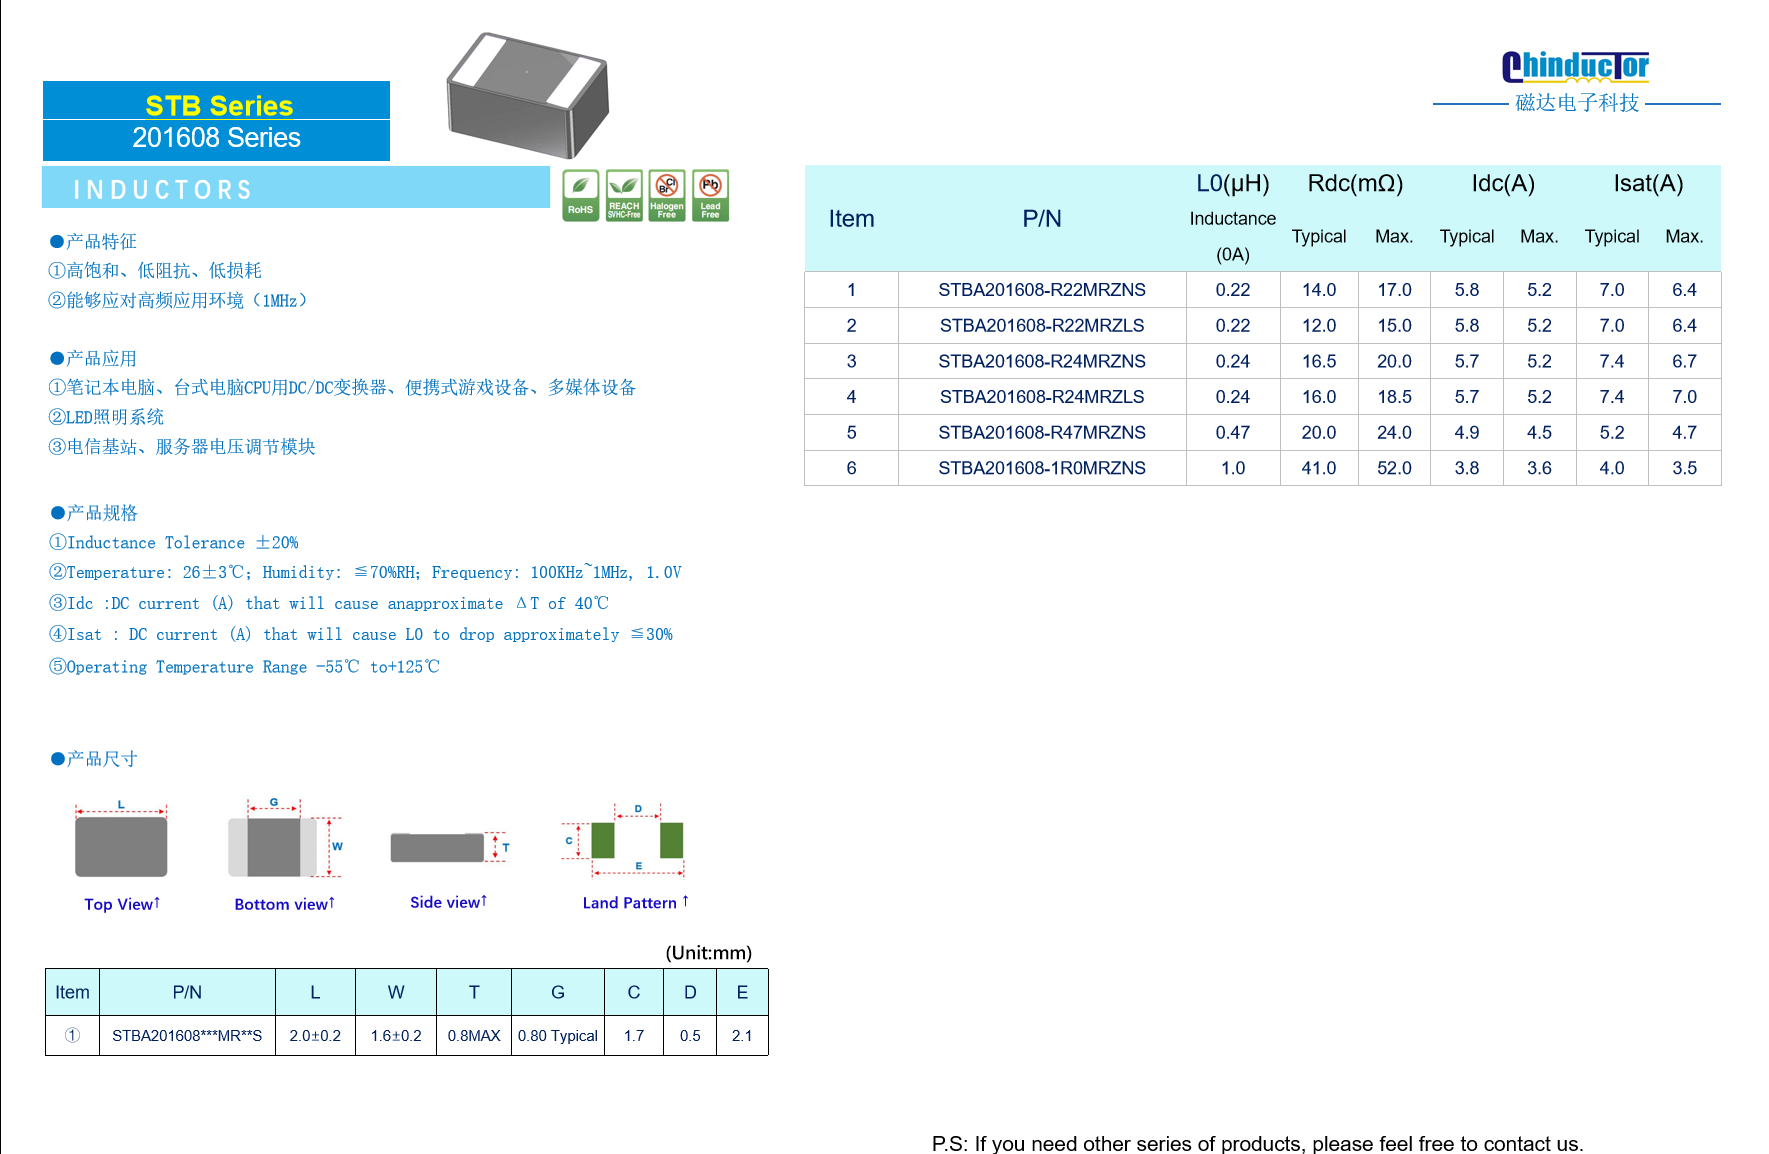Click C dimension value 1.7
The width and height of the screenshot is (1769, 1154).
click(634, 1036)
